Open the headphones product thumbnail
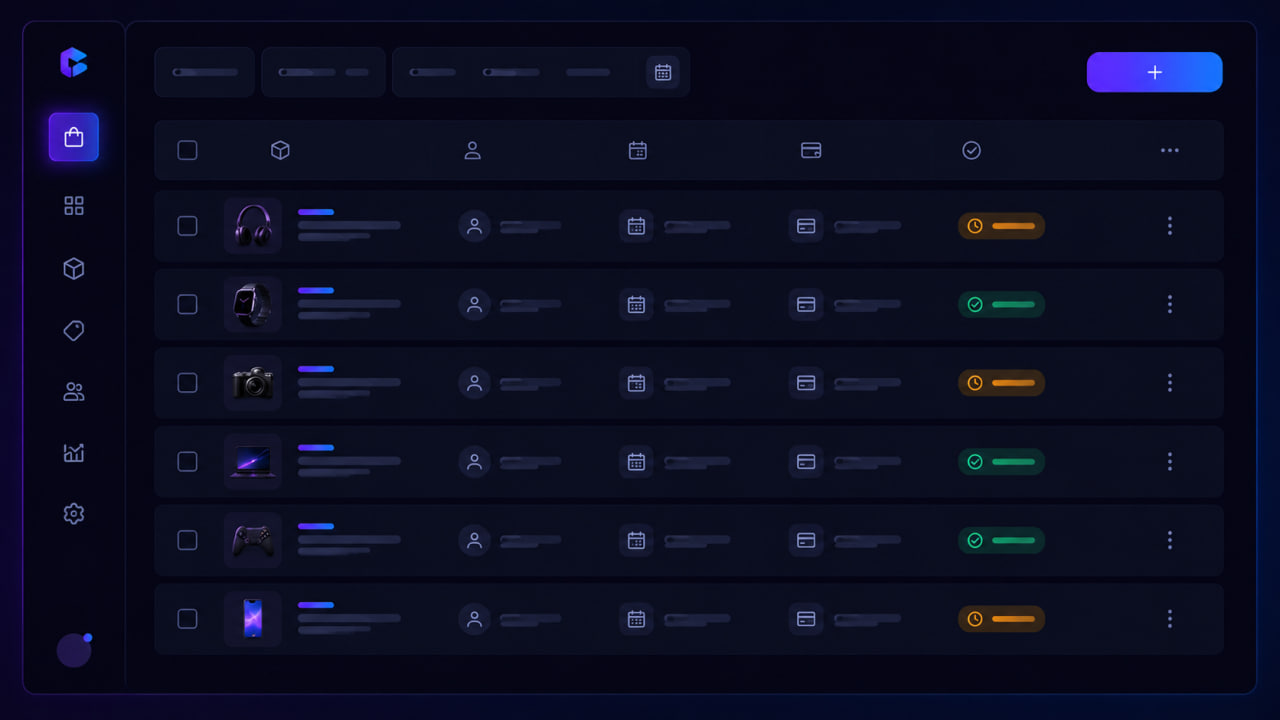Screen dimensions: 1280x720 [253, 226]
